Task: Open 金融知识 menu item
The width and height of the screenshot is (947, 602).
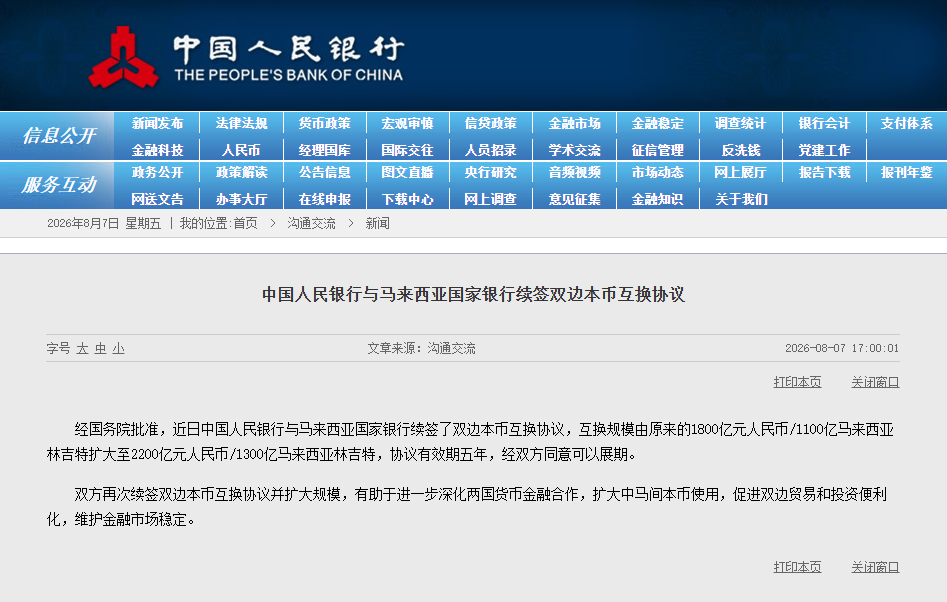Action: [657, 199]
